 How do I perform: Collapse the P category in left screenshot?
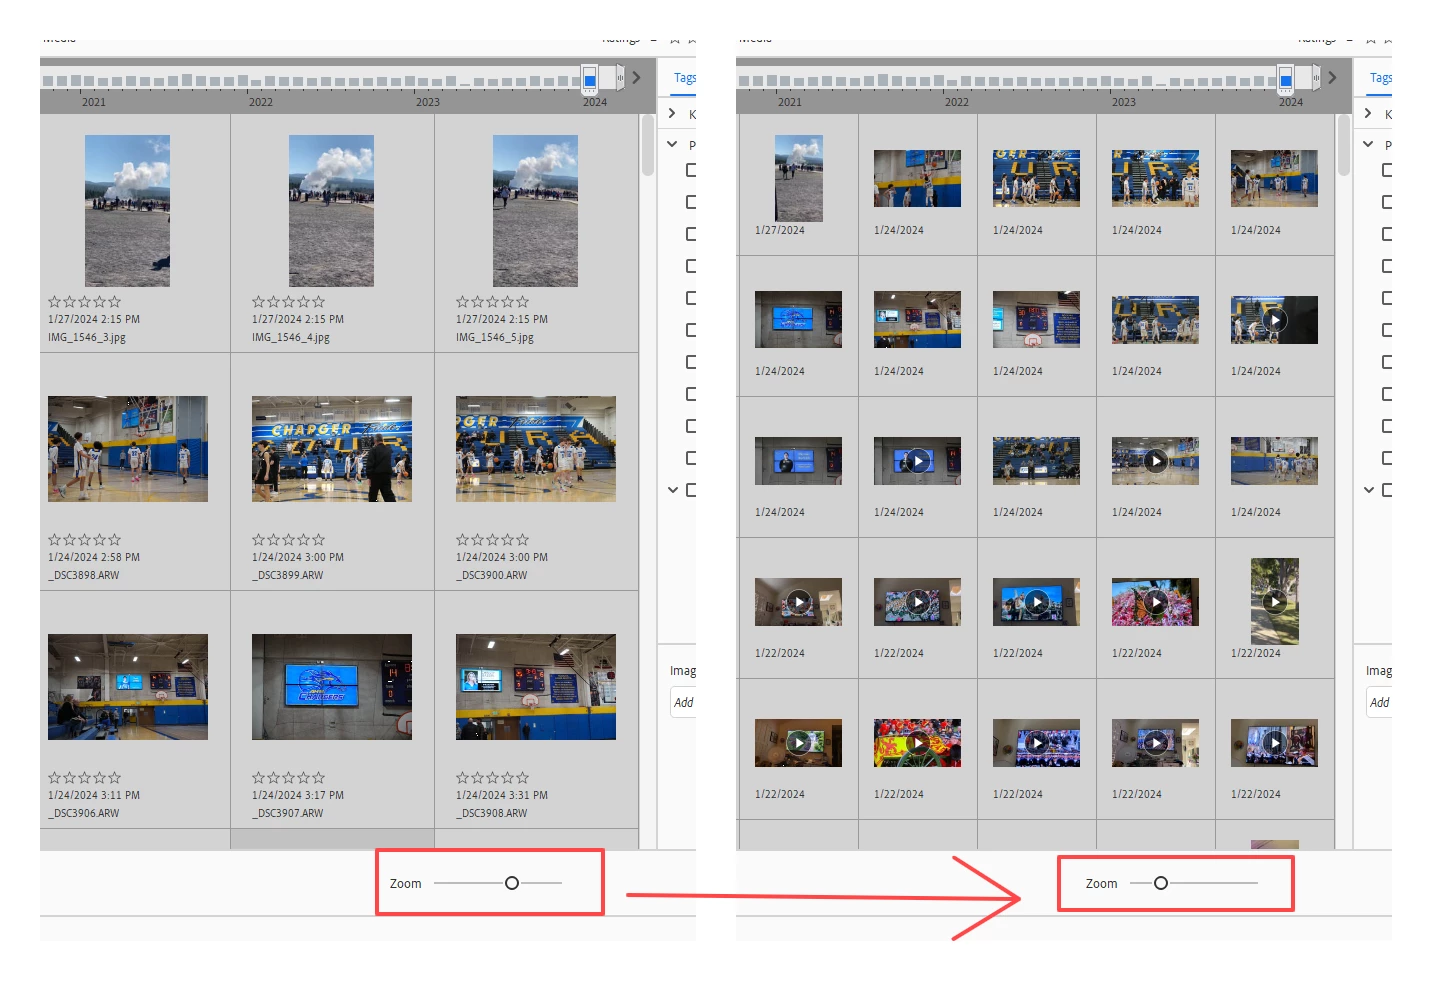click(672, 144)
